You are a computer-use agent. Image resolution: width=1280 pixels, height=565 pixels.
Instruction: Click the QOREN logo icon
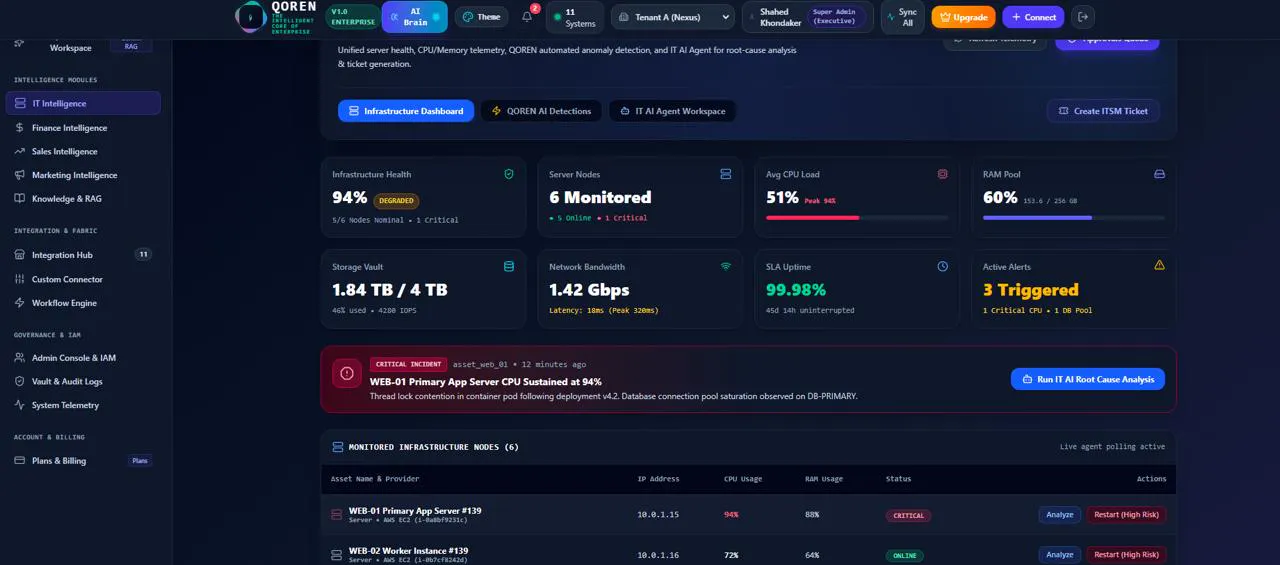tap(251, 17)
